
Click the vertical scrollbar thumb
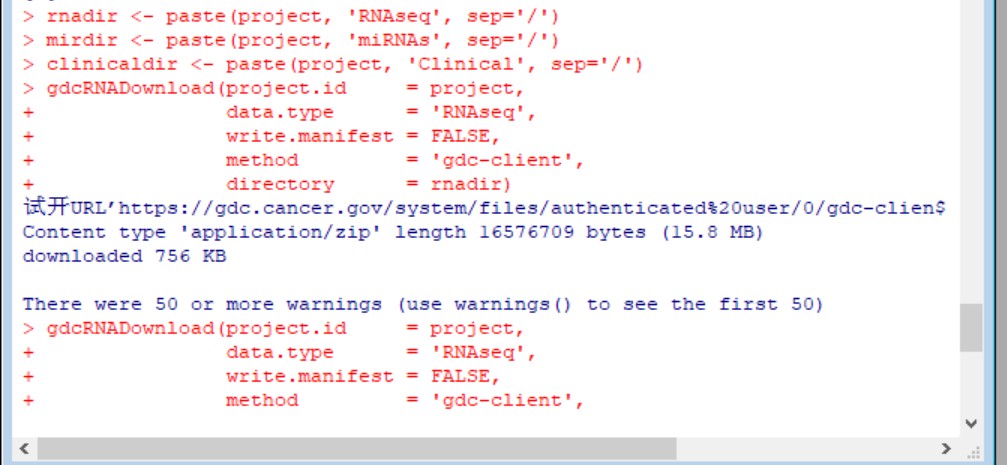(x=970, y=328)
